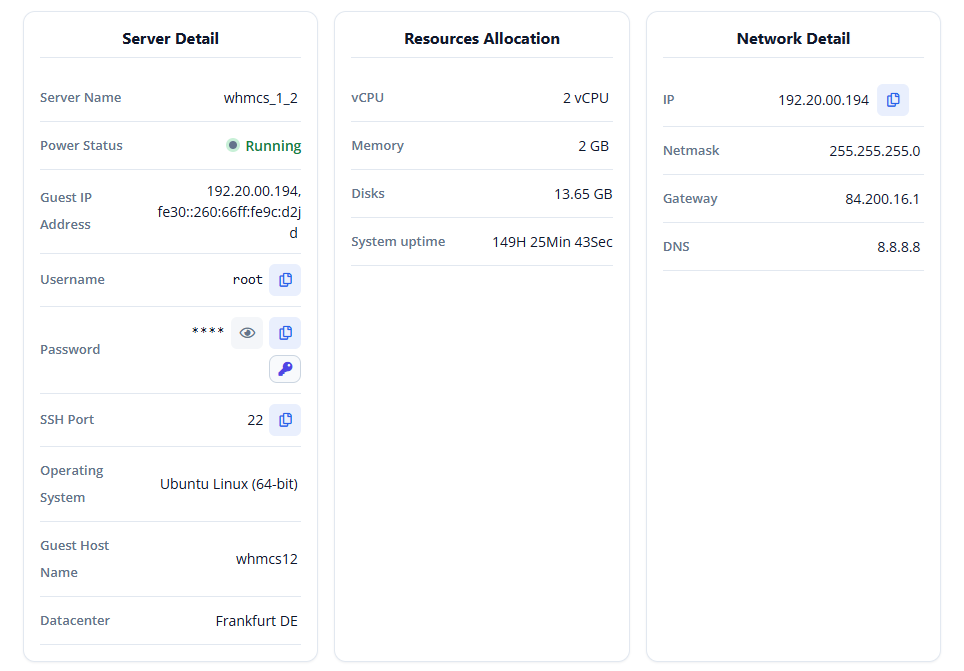Click the Password label

pyautogui.click(x=70, y=350)
